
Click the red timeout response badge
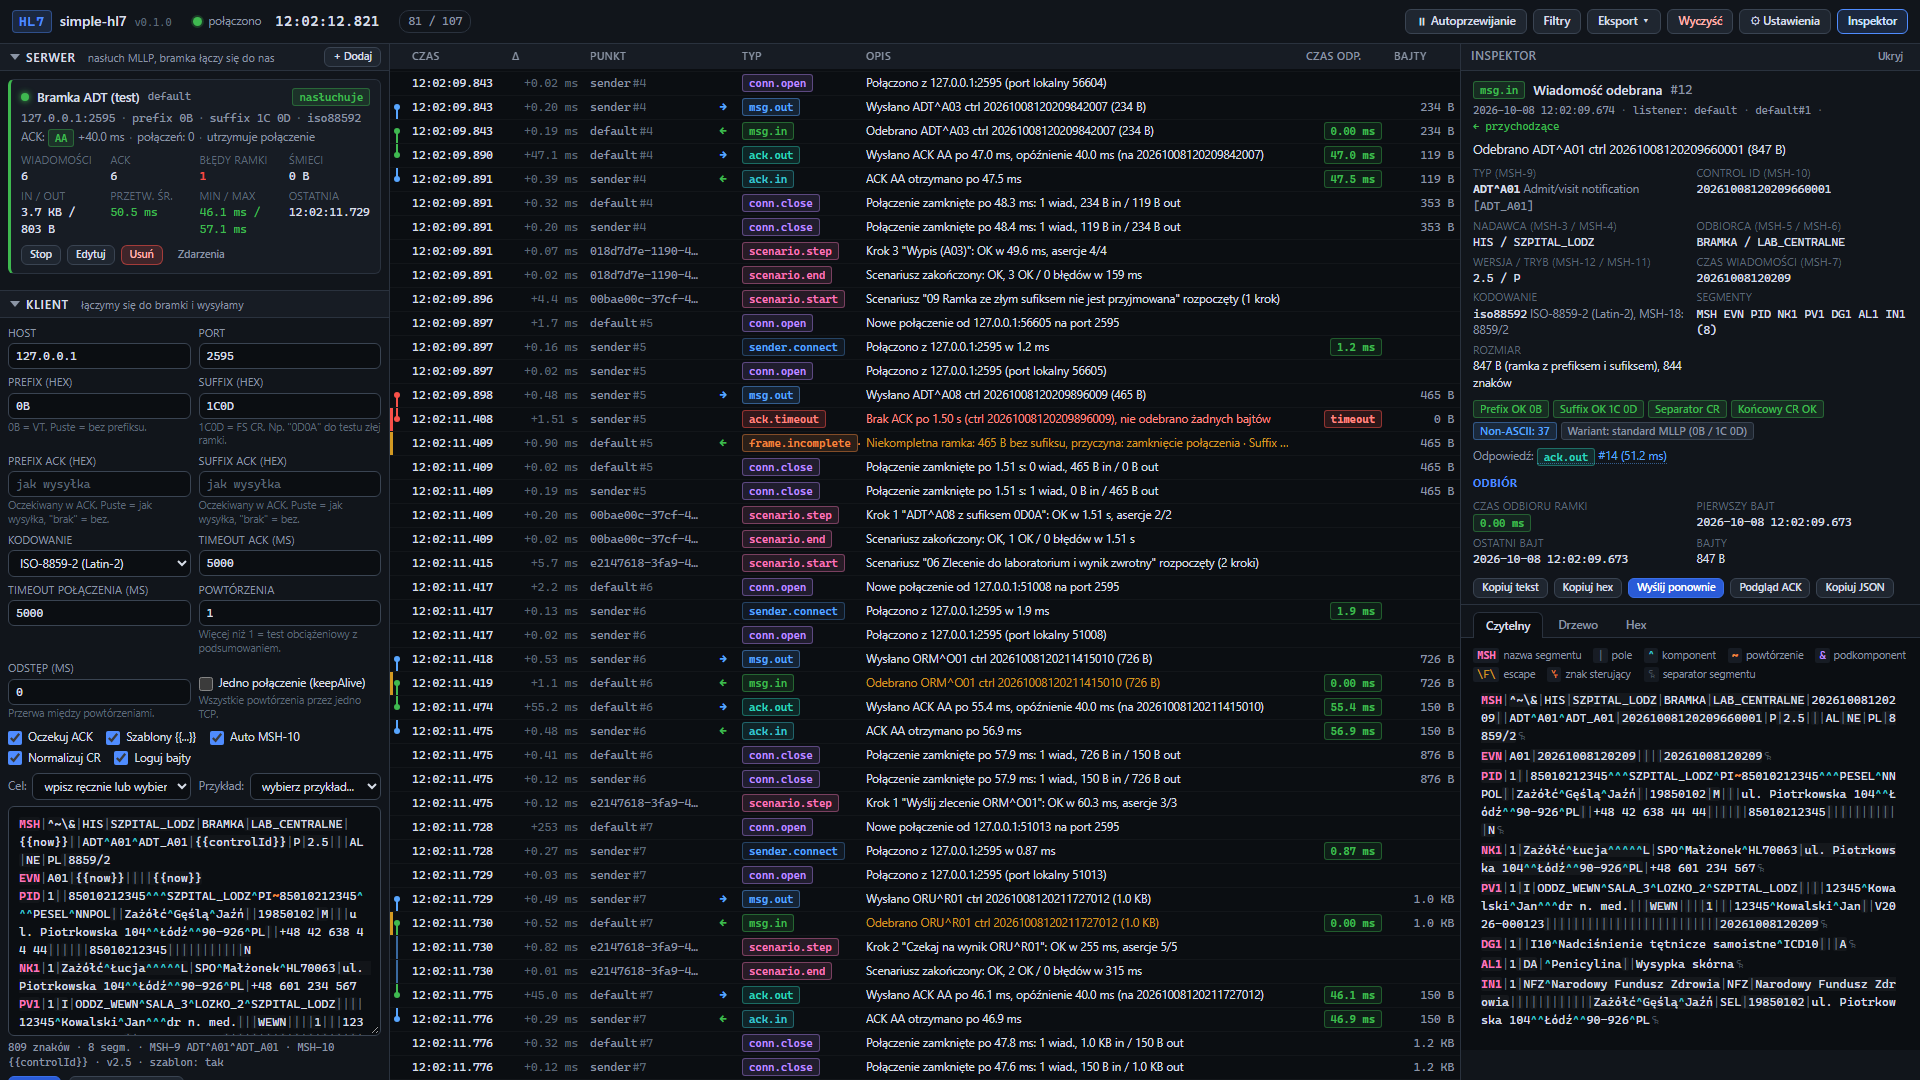(x=1353, y=419)
